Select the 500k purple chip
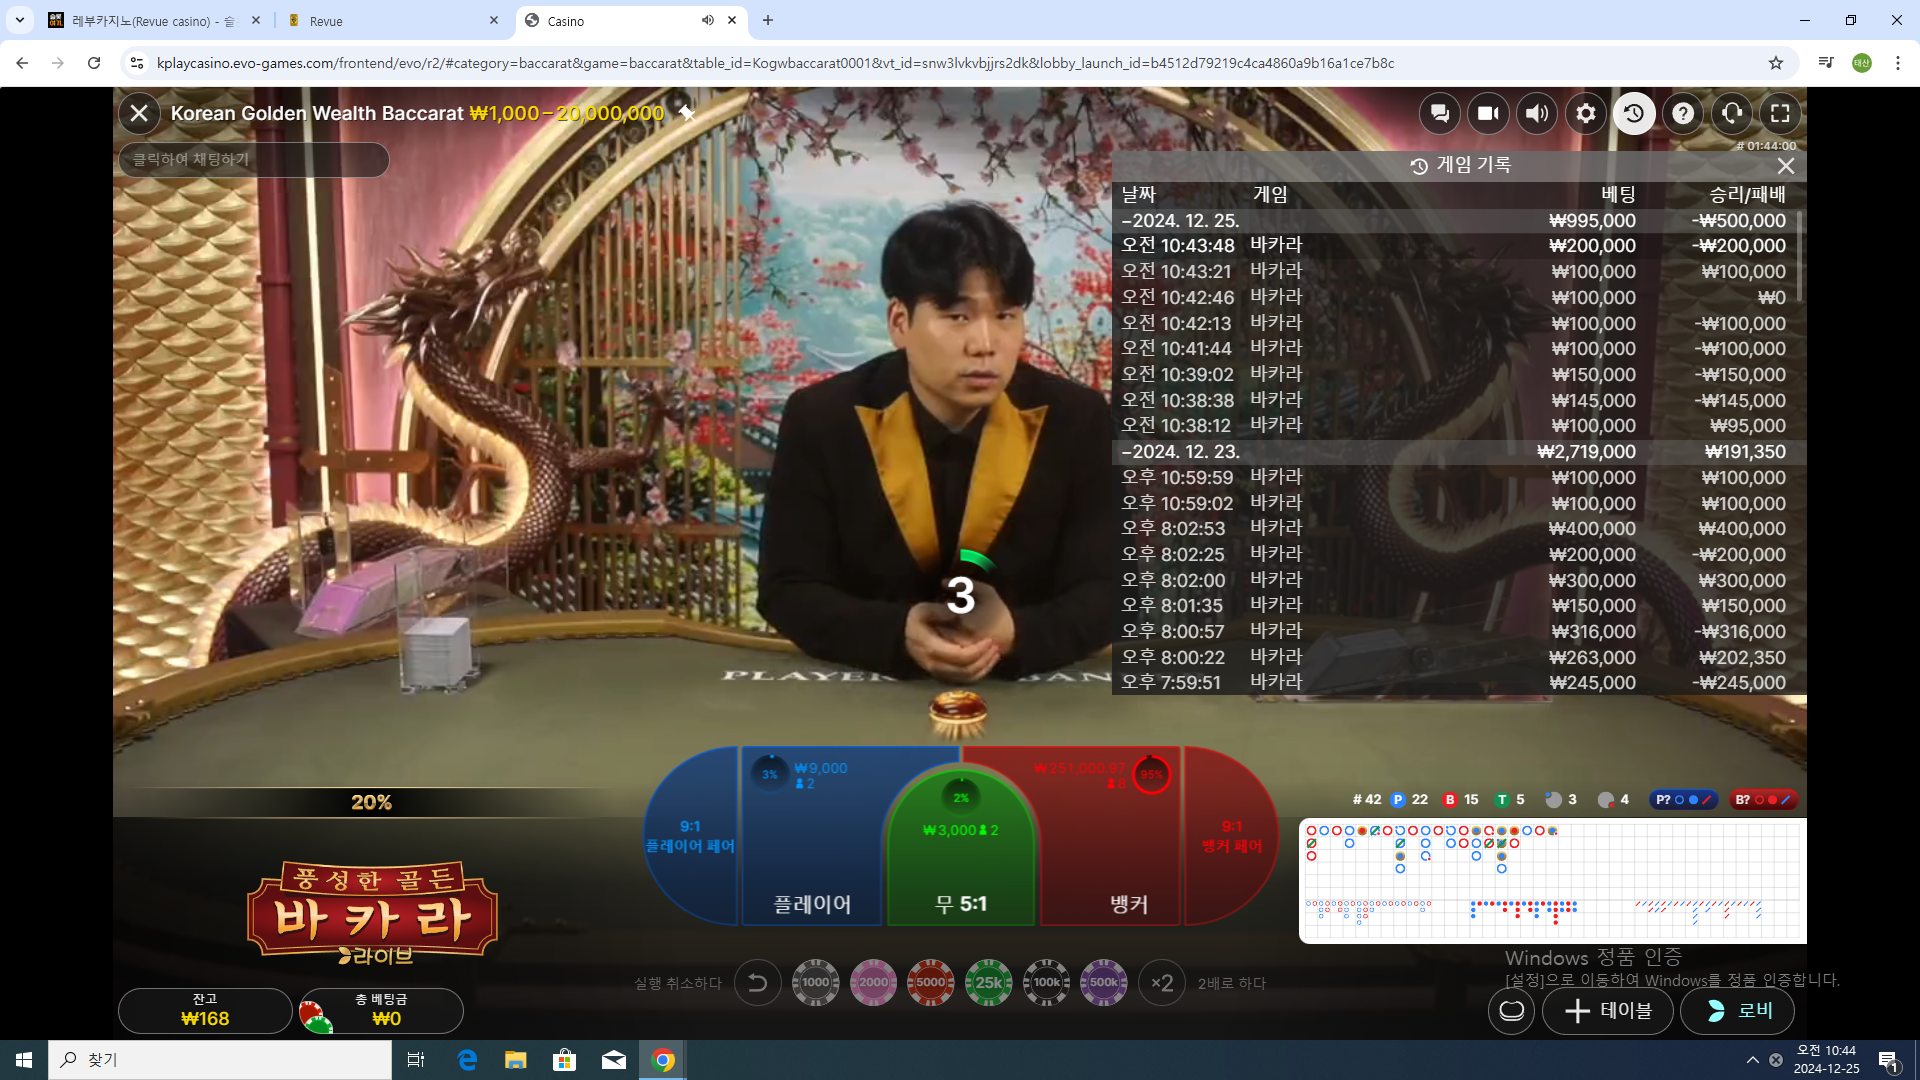 coord(1104,982)
